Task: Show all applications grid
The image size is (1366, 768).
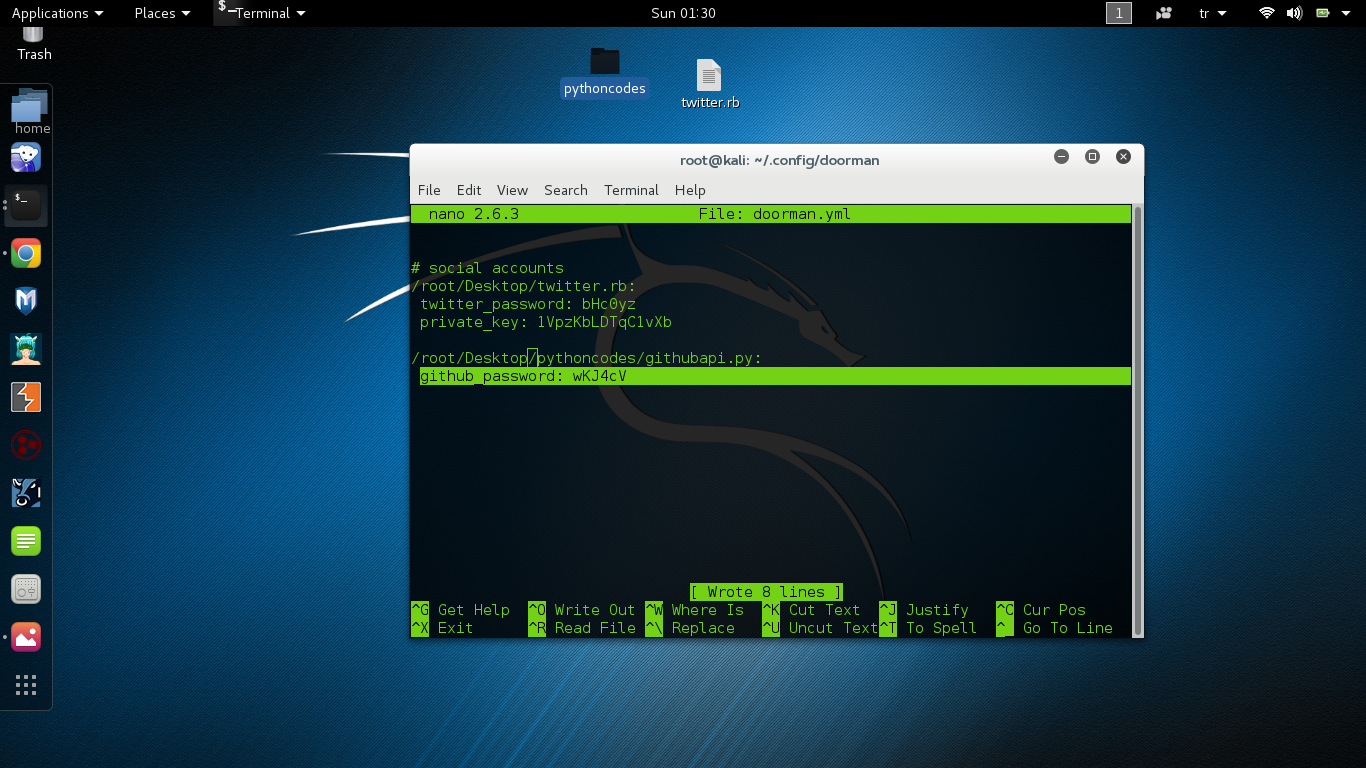Action: coord(26,685)
